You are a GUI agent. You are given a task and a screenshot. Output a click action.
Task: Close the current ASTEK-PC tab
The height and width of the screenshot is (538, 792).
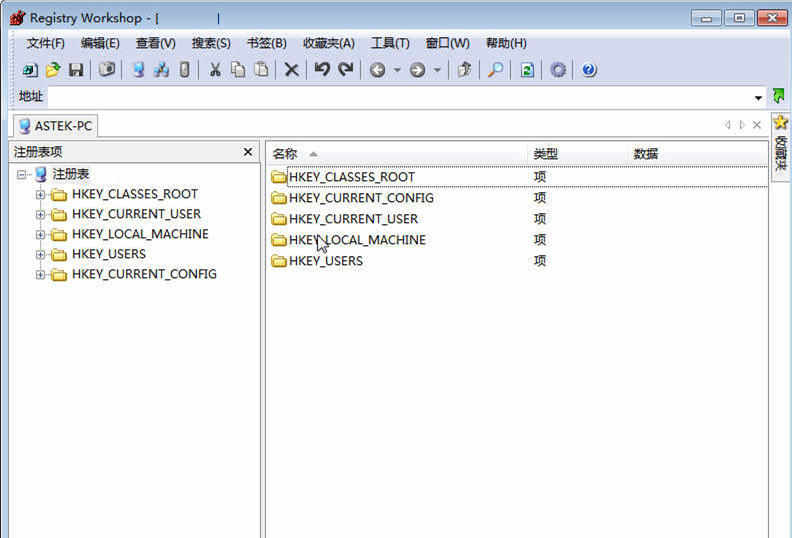757,125
